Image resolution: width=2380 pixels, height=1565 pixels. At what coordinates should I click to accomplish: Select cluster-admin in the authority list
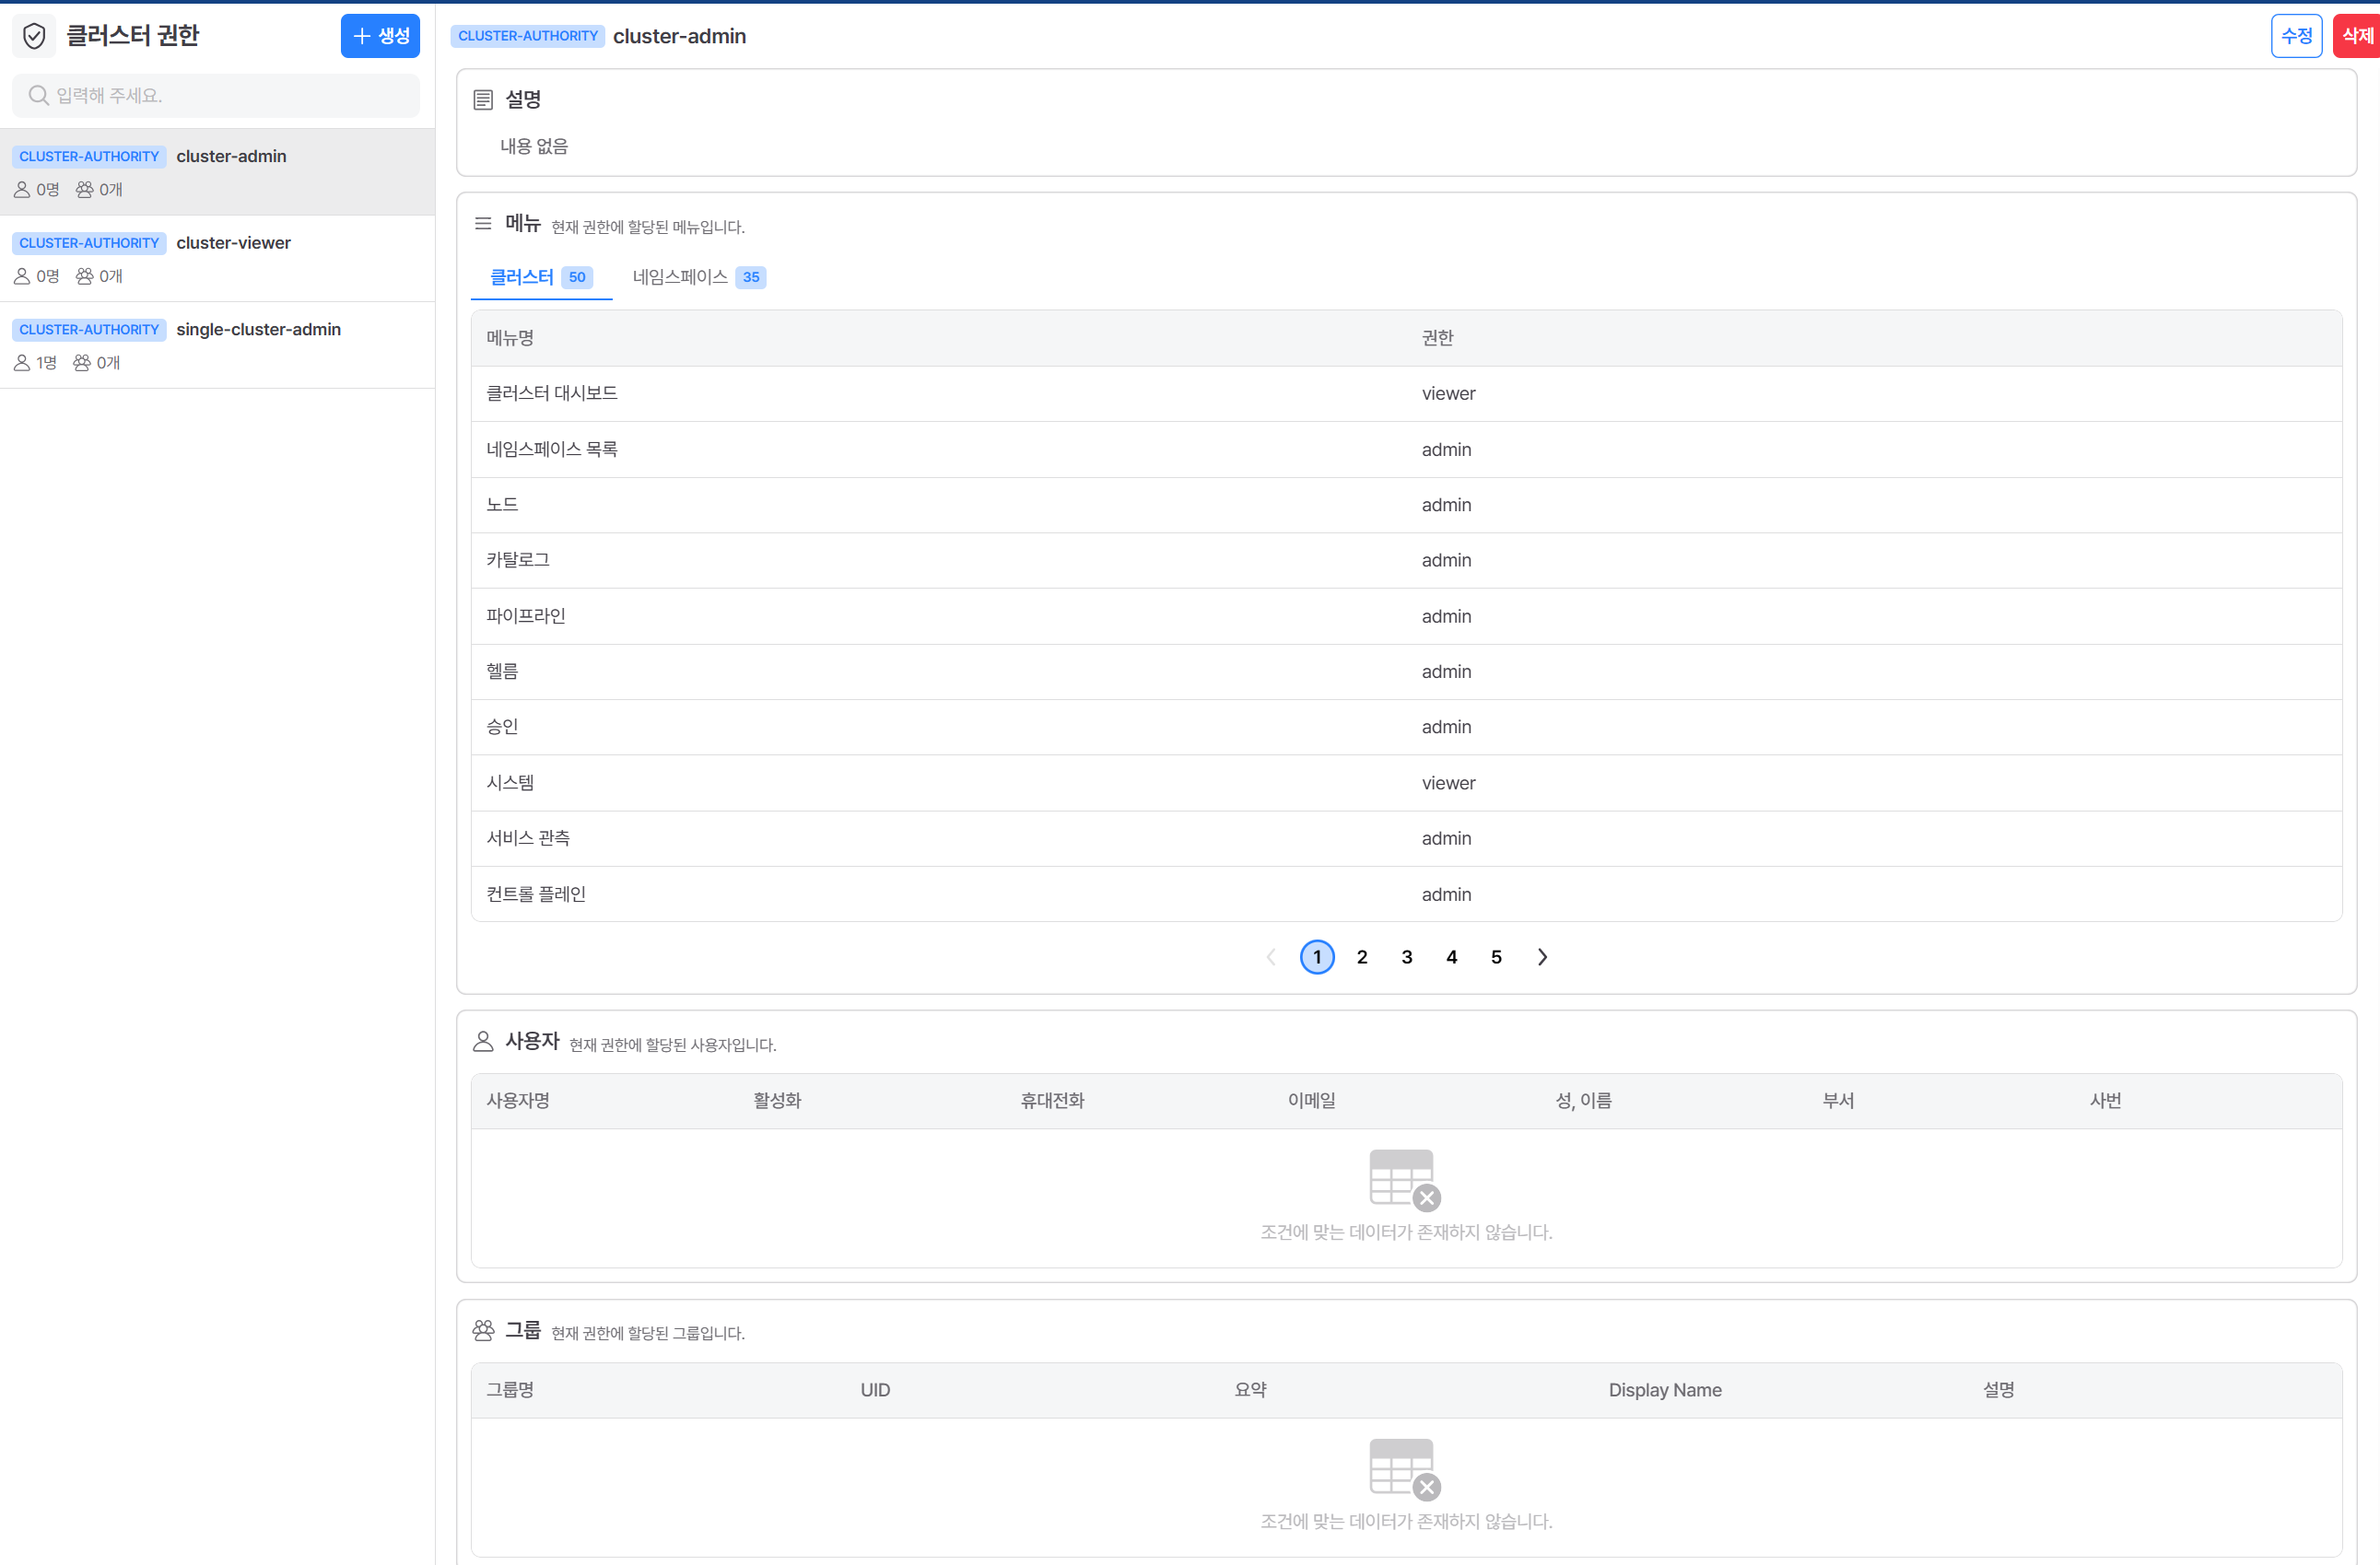click(x=217, y=172)
